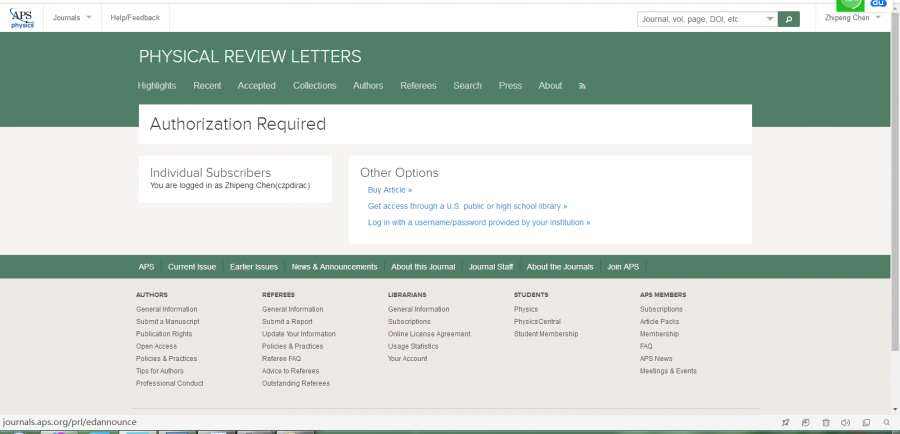Click the green circular extension badge
900x434 pixels.
coord(850,5)
